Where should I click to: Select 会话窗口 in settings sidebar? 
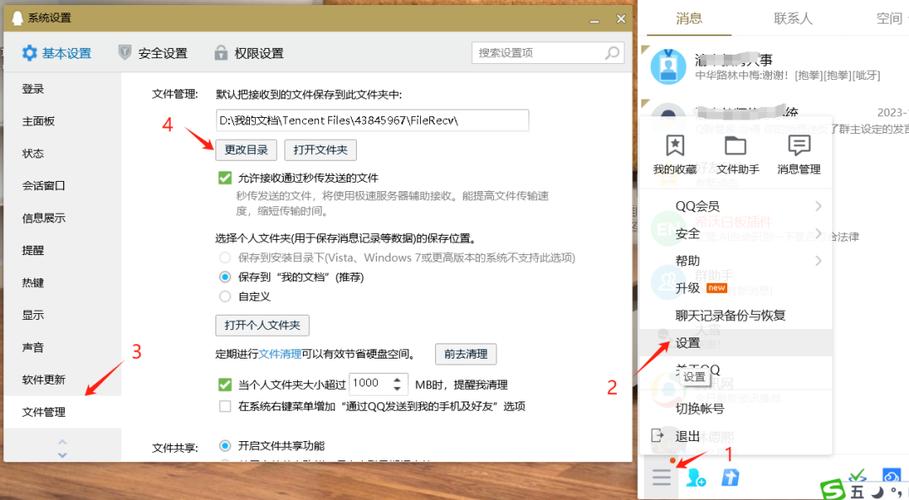(x=43, y=186)
